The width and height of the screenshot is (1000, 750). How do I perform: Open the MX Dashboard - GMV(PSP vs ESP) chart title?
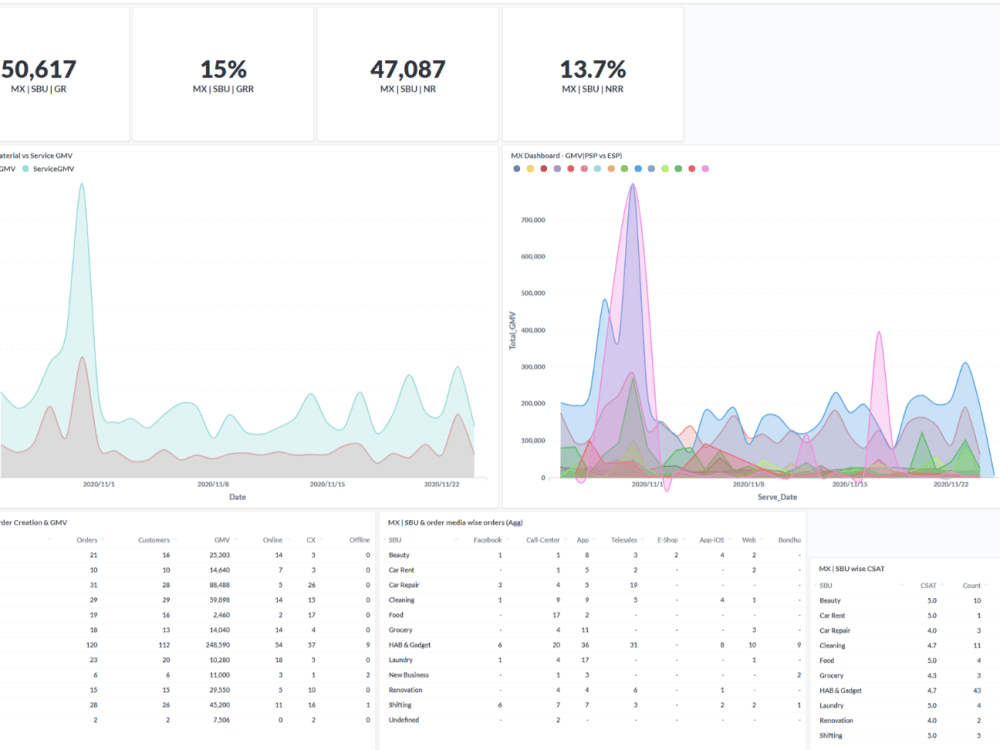tap(565, 155)
